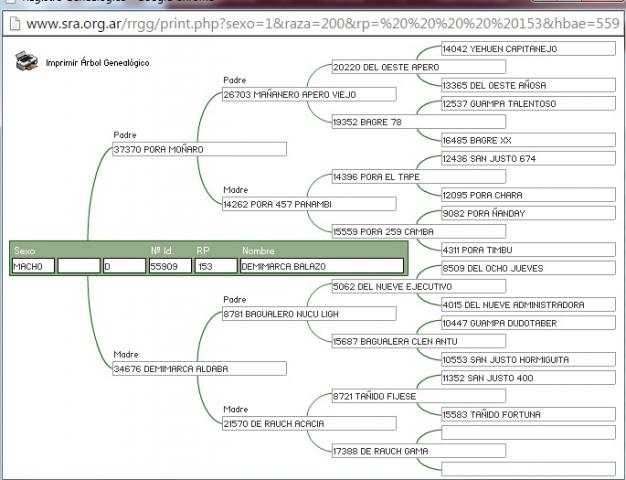The height and width of the screenshot is (480, 626).
Task: Click 8781 BAGUALERO NUCU LIGH entry
Action: coord(309,314)
